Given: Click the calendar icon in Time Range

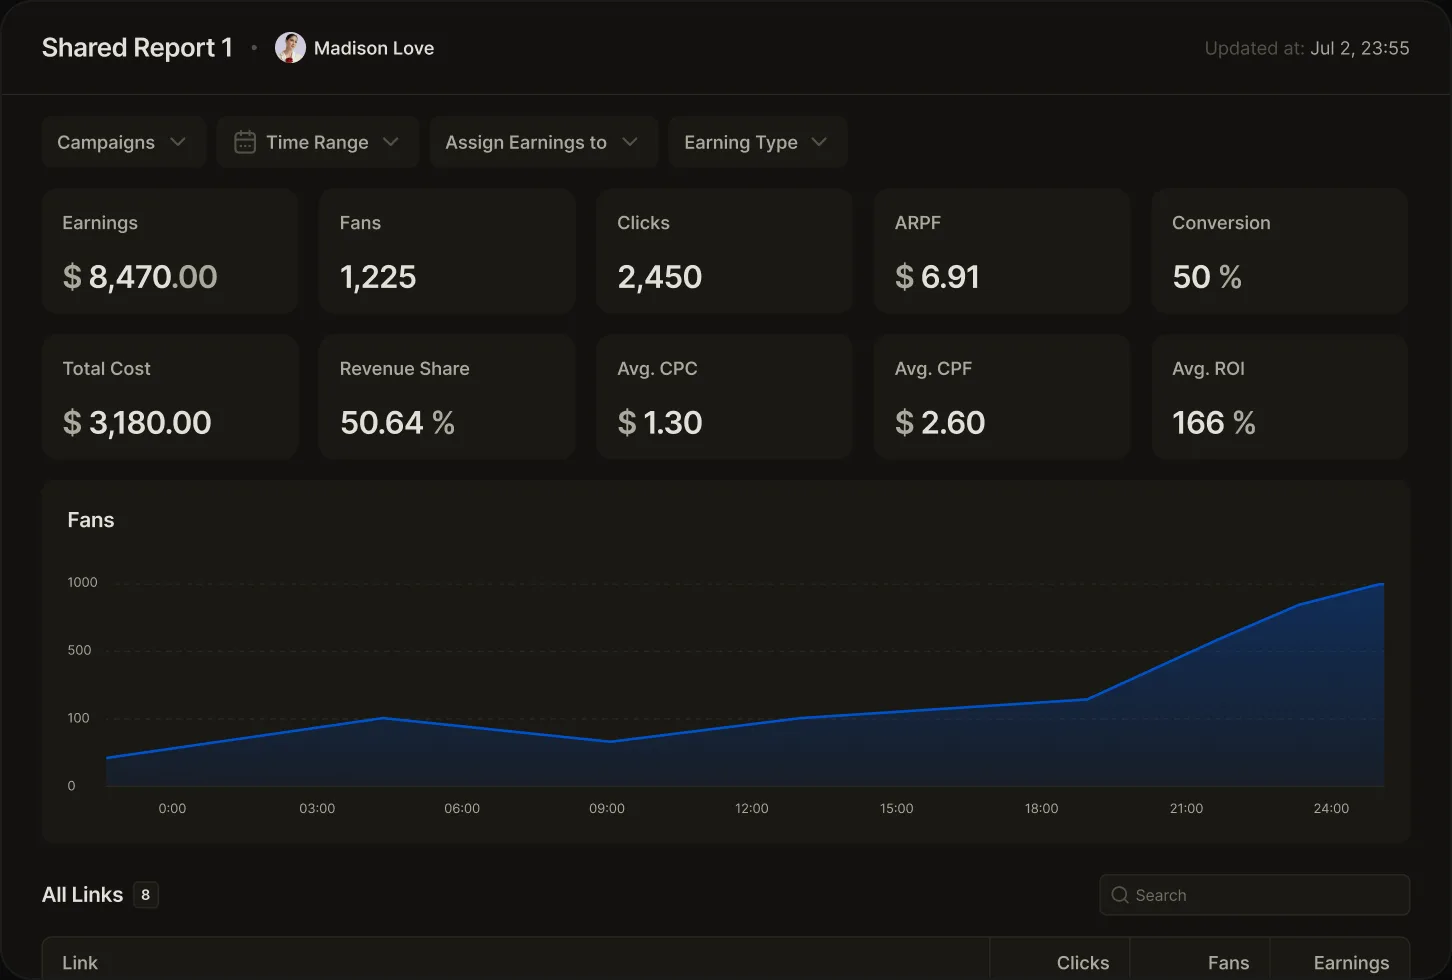Looking at the screenshot, I should pos(245,143).
